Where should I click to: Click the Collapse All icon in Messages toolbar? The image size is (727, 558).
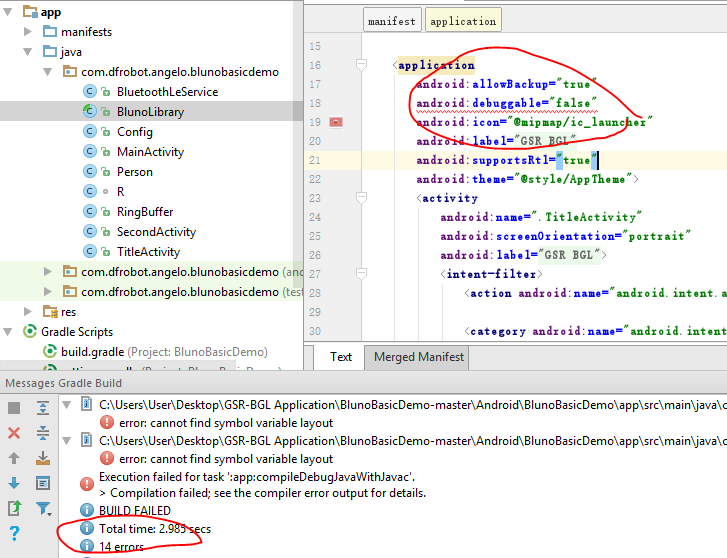coord(43,433)
